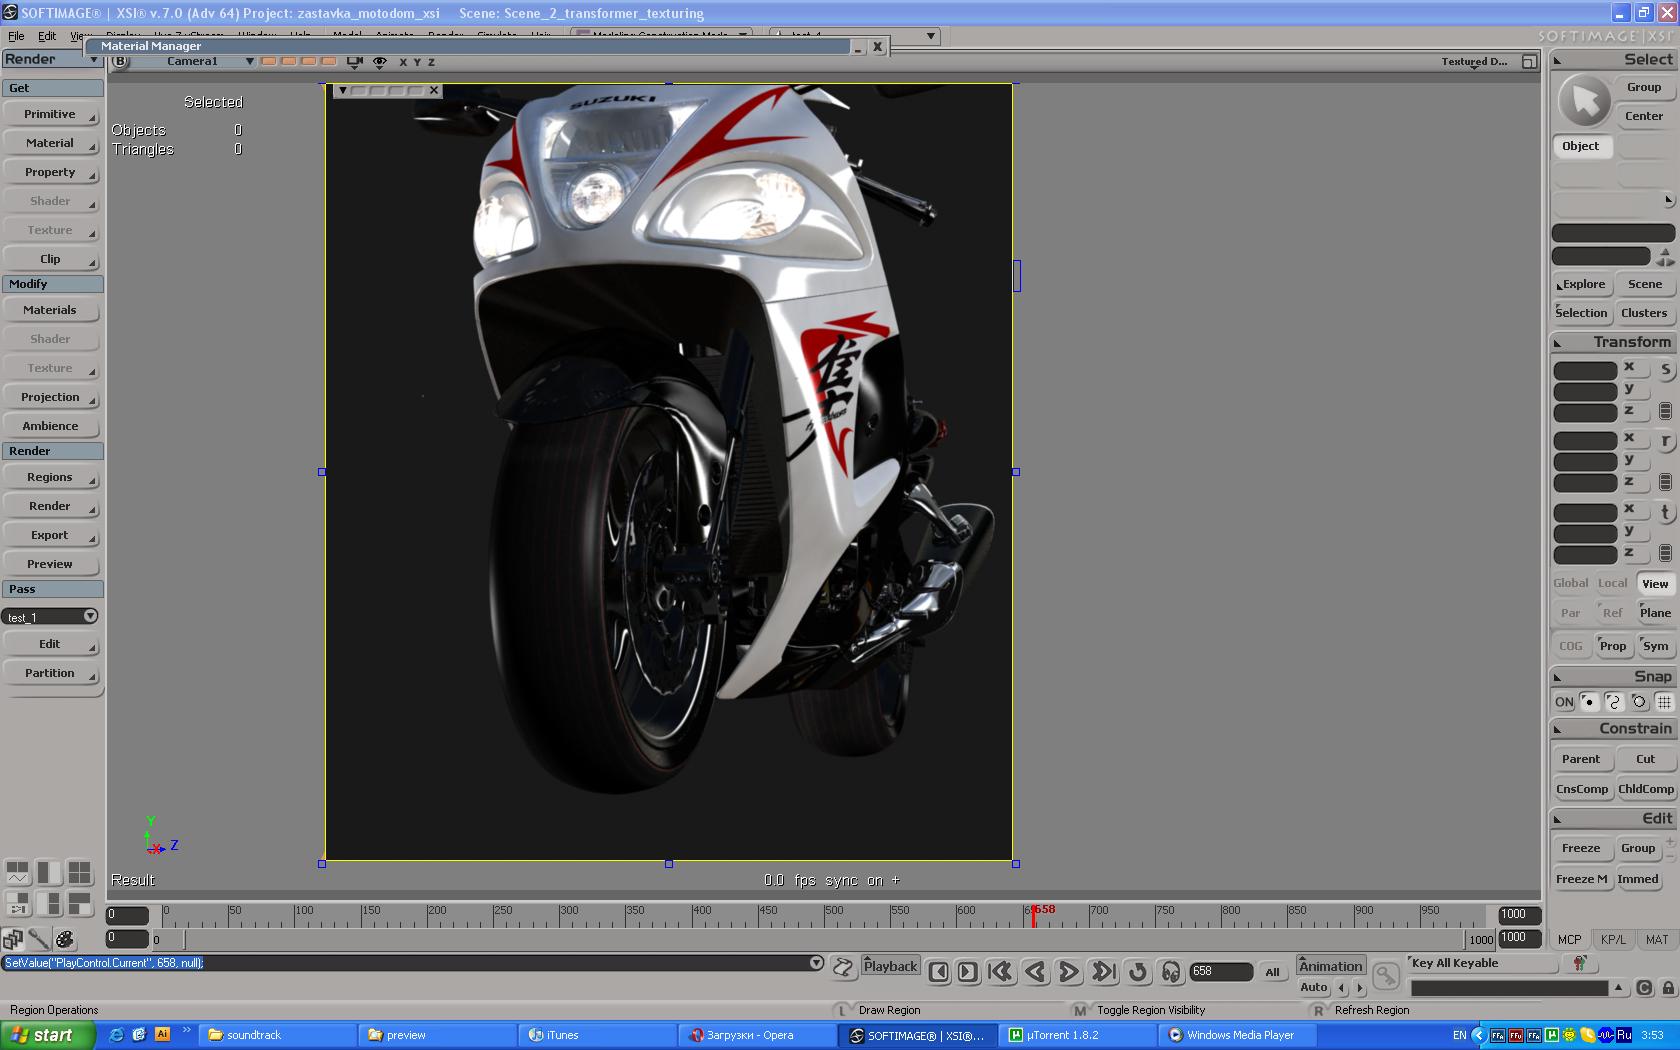Click the camera icon in viewport header
The image size is (1680, 1050).
click(x=354, y=62)
